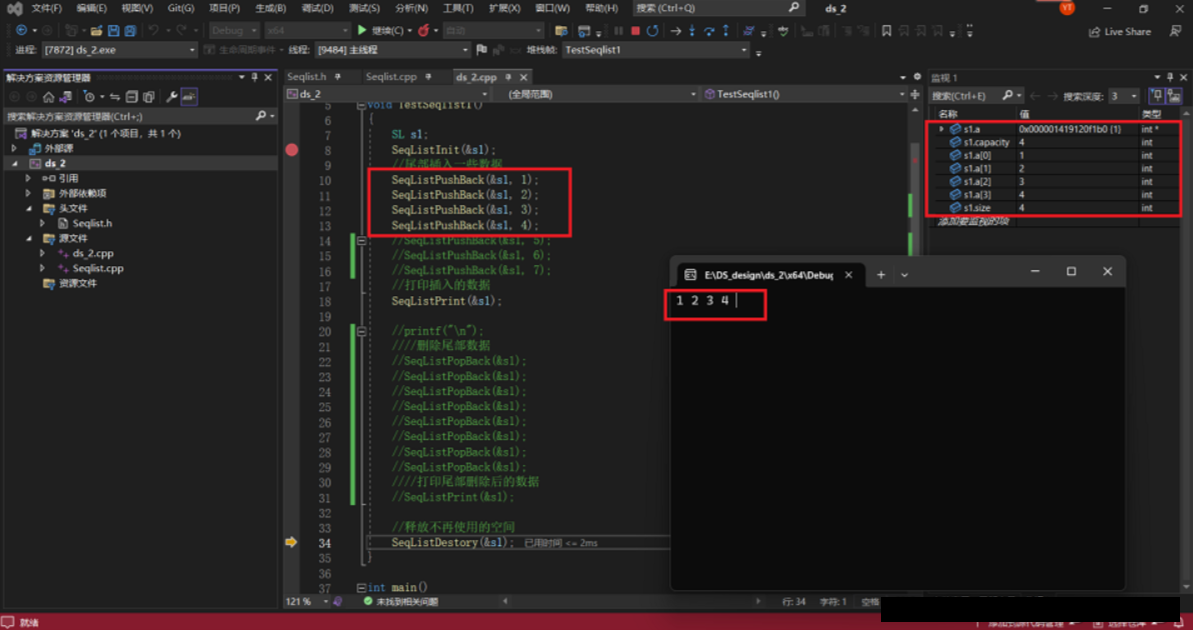The width and height of the screenshot is (1193, 630).
Task: Click the split editor icon
Action: (x=915, y=94)
